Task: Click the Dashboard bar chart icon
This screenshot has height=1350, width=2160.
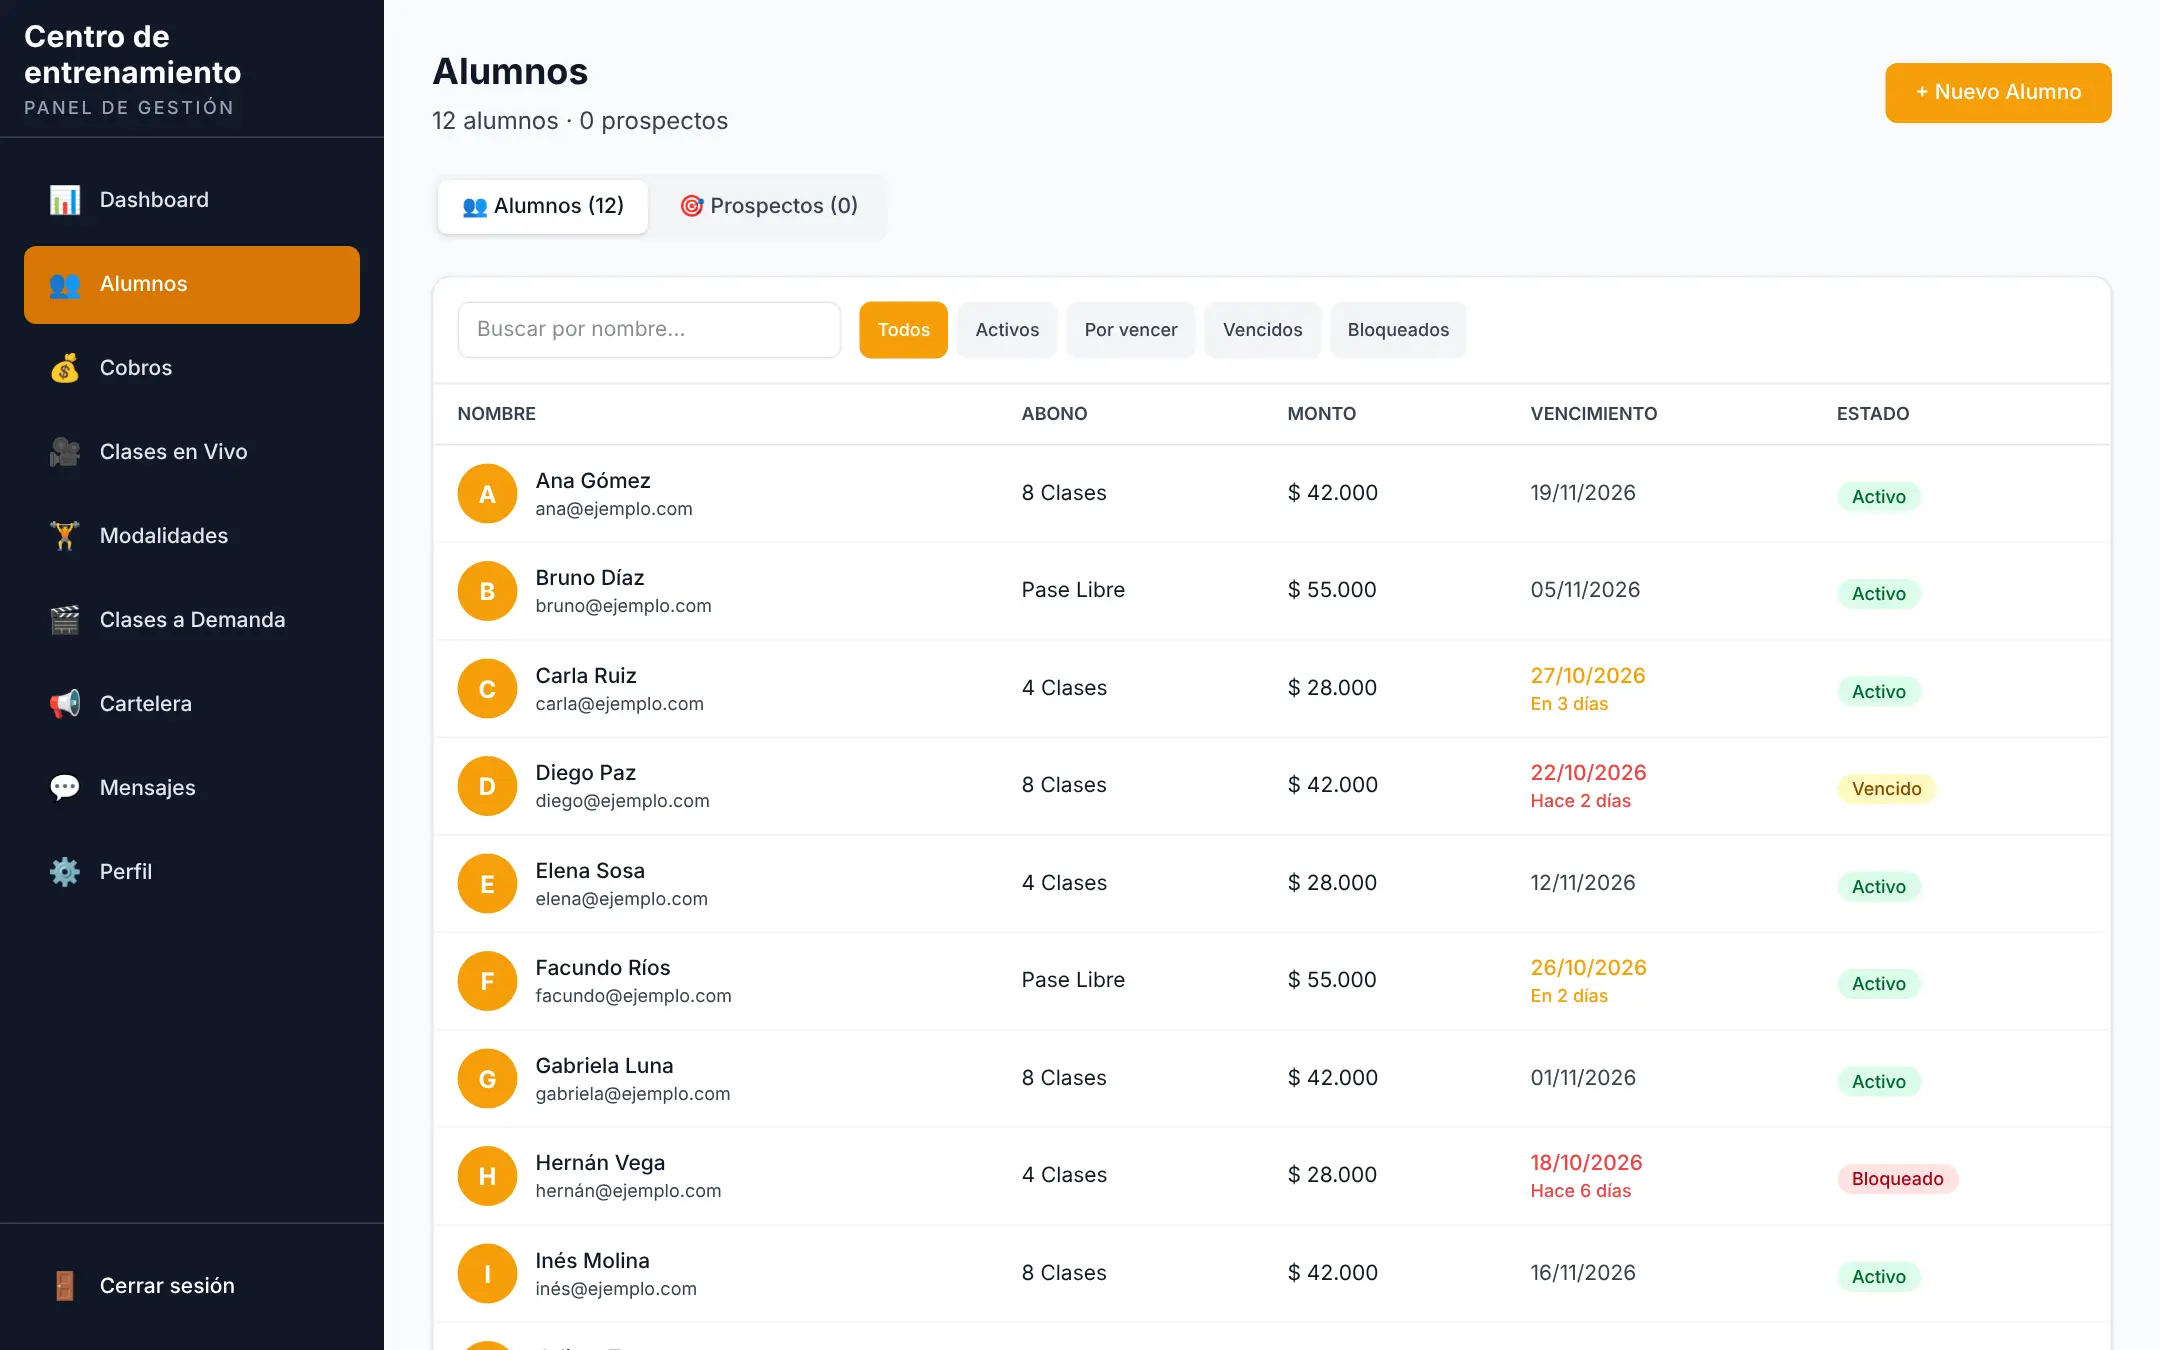Action: click(x=65, y=200)
